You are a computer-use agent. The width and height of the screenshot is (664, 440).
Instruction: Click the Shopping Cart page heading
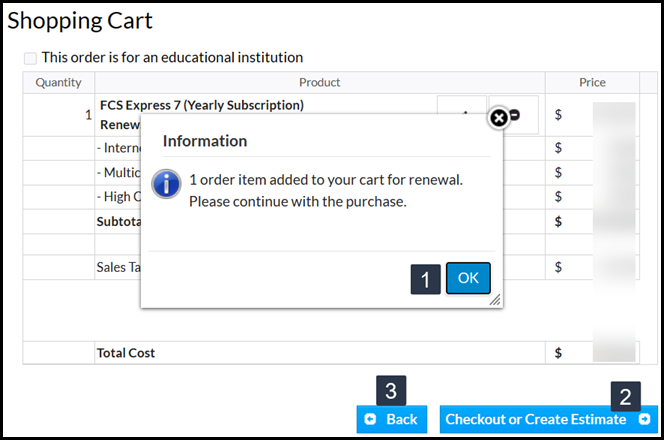(x=80, y=19)
